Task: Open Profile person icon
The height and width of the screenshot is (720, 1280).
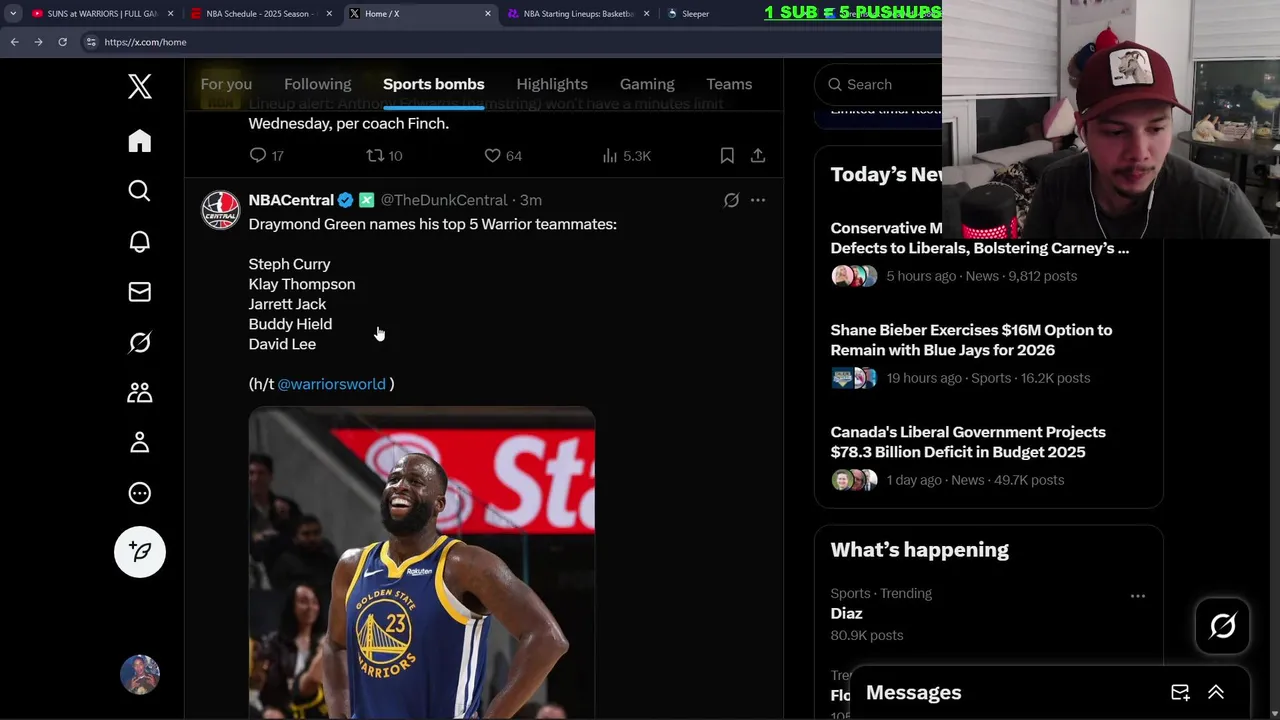Action: tap(140, 443)
